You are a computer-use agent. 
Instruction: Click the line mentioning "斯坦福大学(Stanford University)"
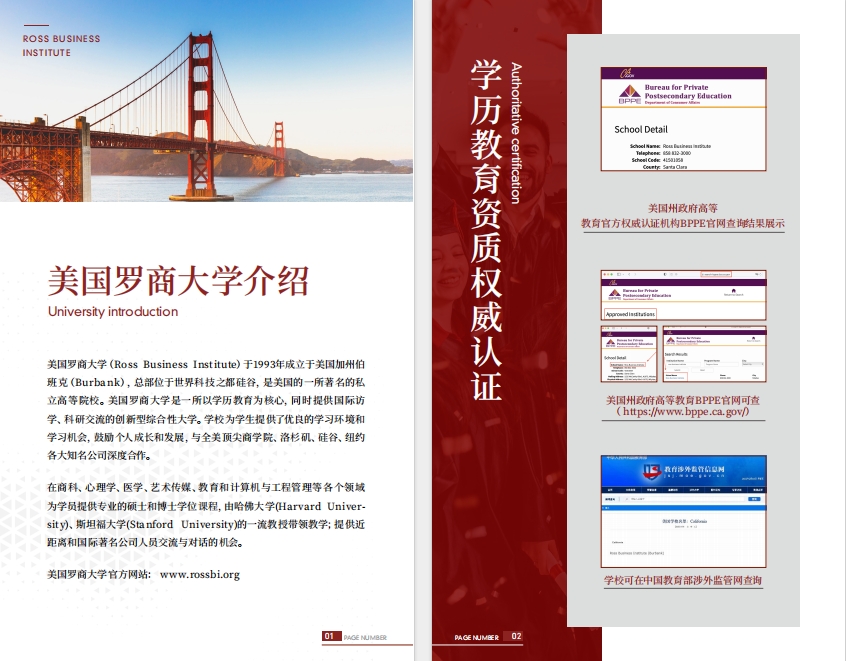click(206, 524)
